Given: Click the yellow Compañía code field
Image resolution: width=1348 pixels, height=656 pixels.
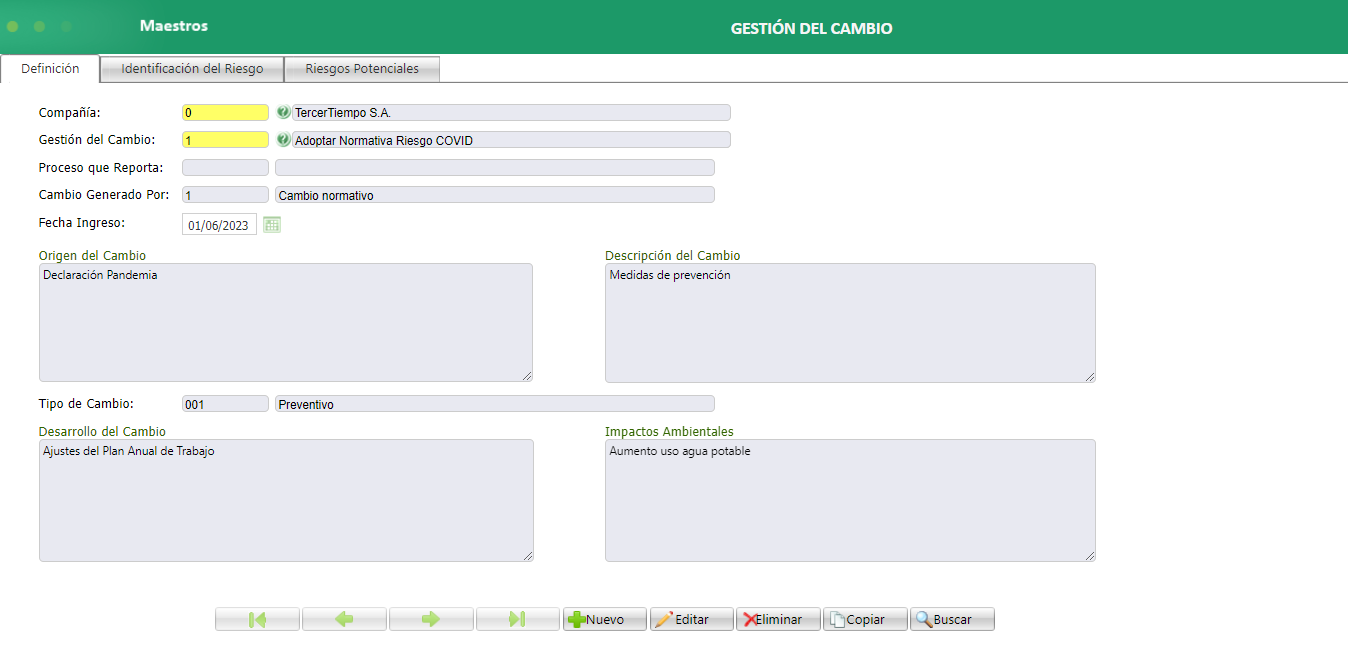Looking at the screenshot, I should pos(225,112).
